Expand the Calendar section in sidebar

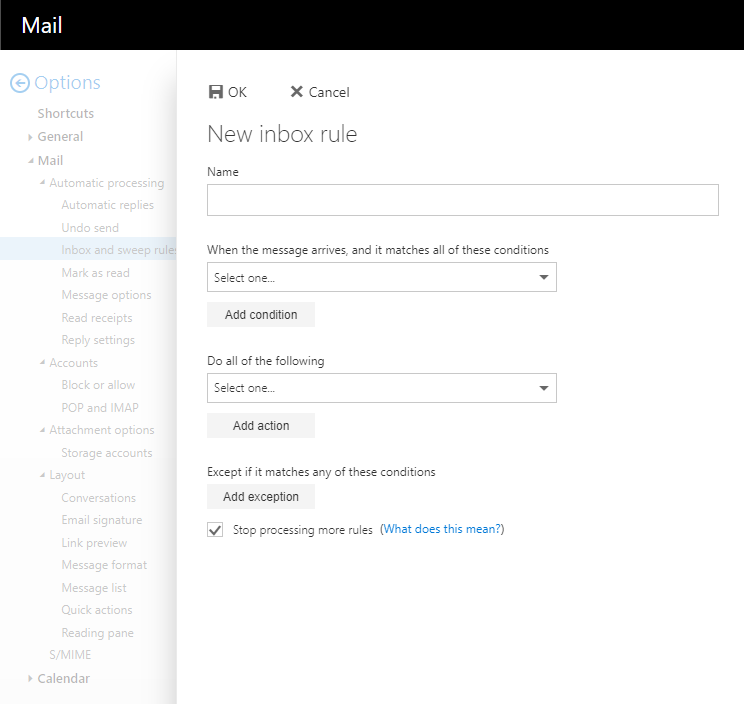tap(31, 679)
